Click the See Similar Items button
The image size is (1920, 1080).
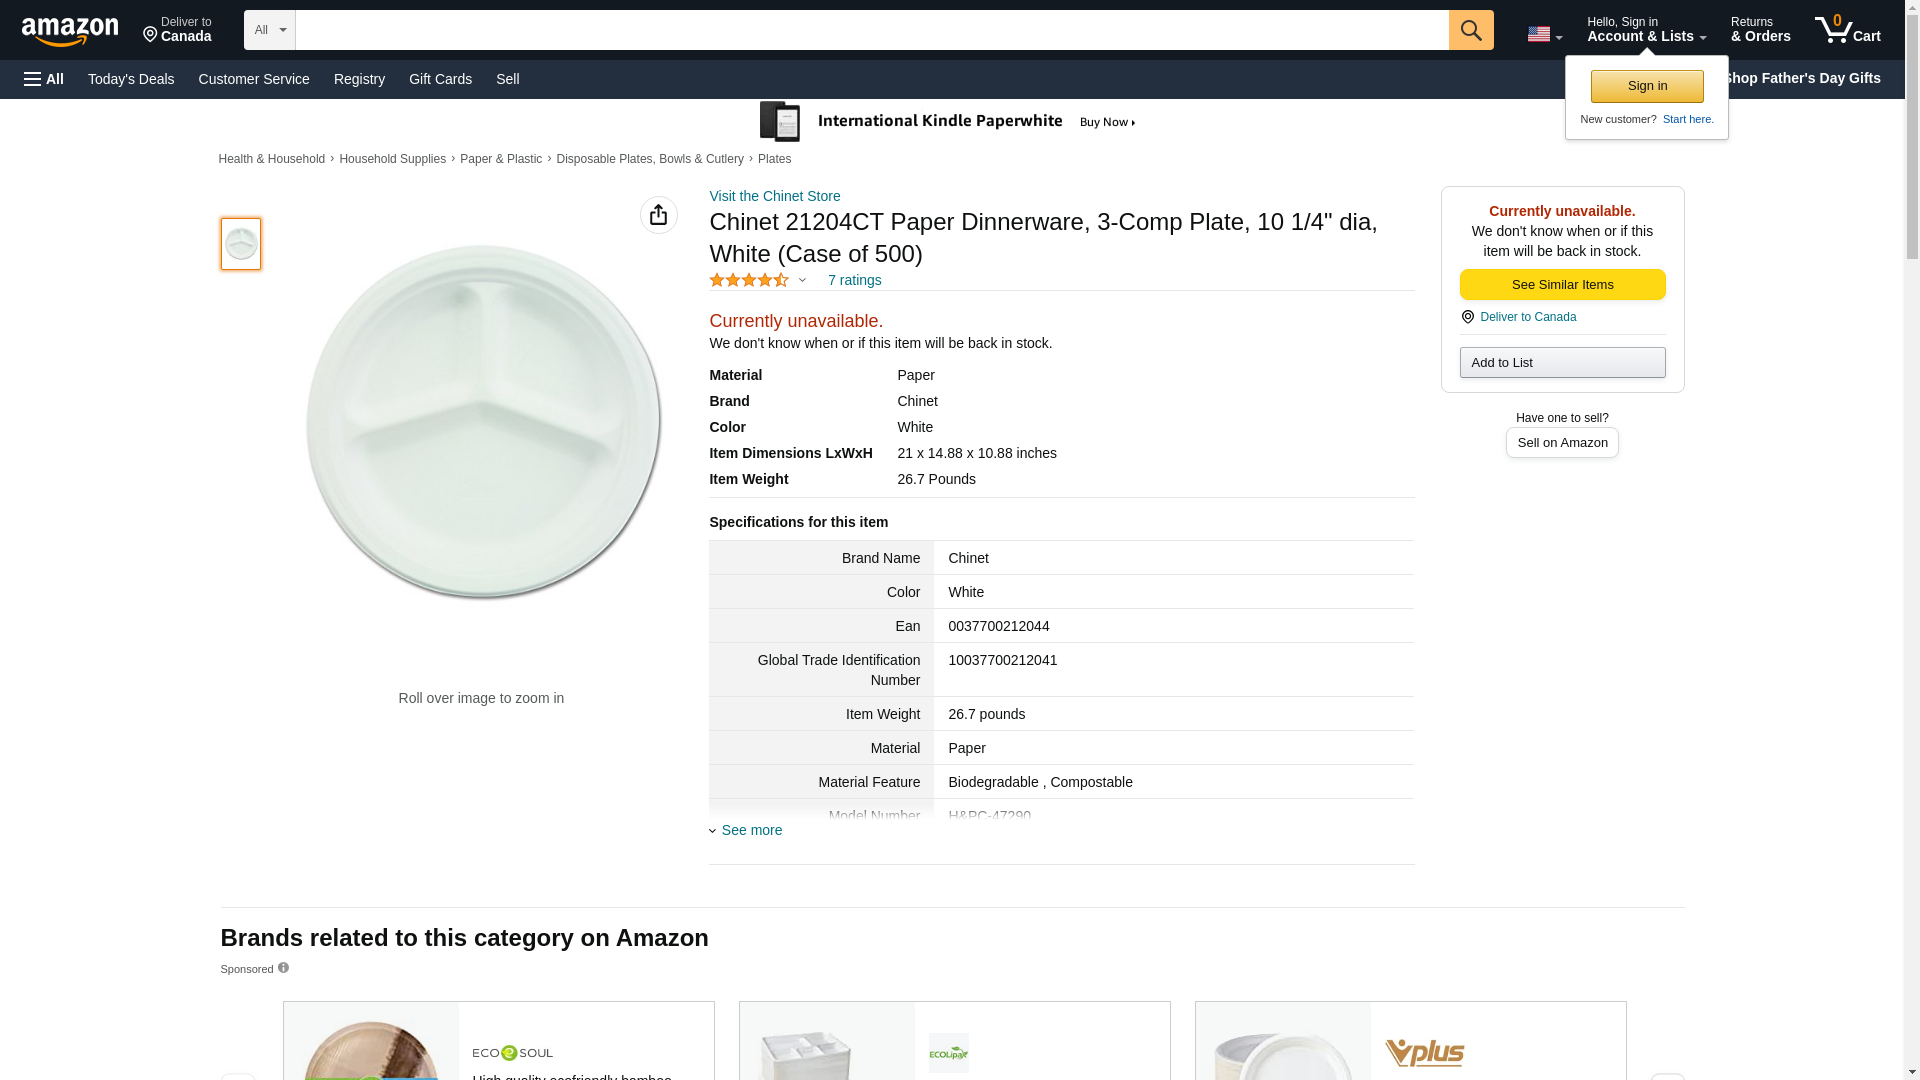coord(1561,285)
